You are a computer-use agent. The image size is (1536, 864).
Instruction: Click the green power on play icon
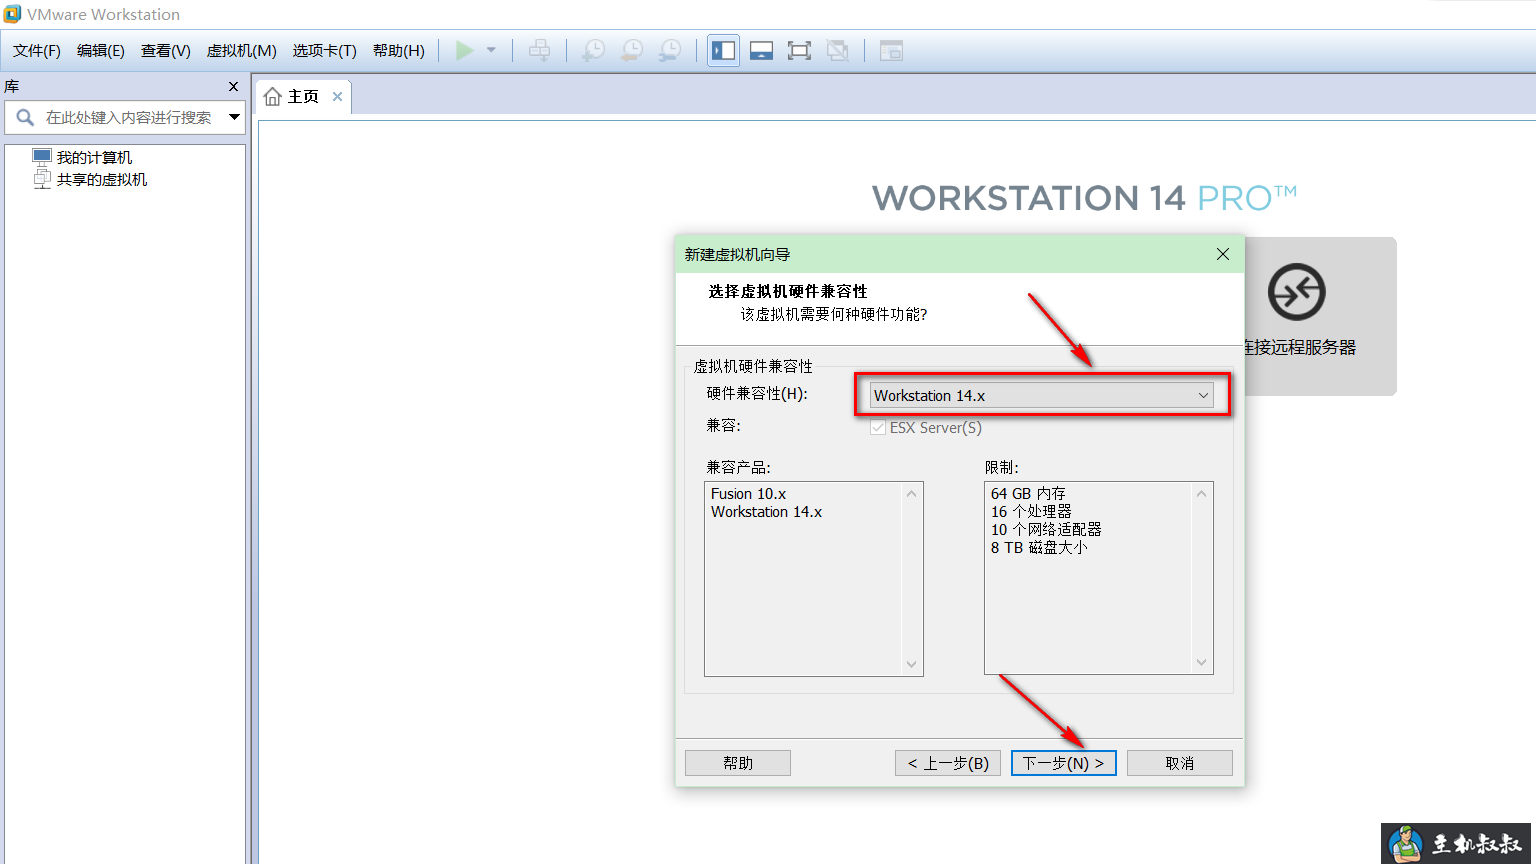click(464, 51)
